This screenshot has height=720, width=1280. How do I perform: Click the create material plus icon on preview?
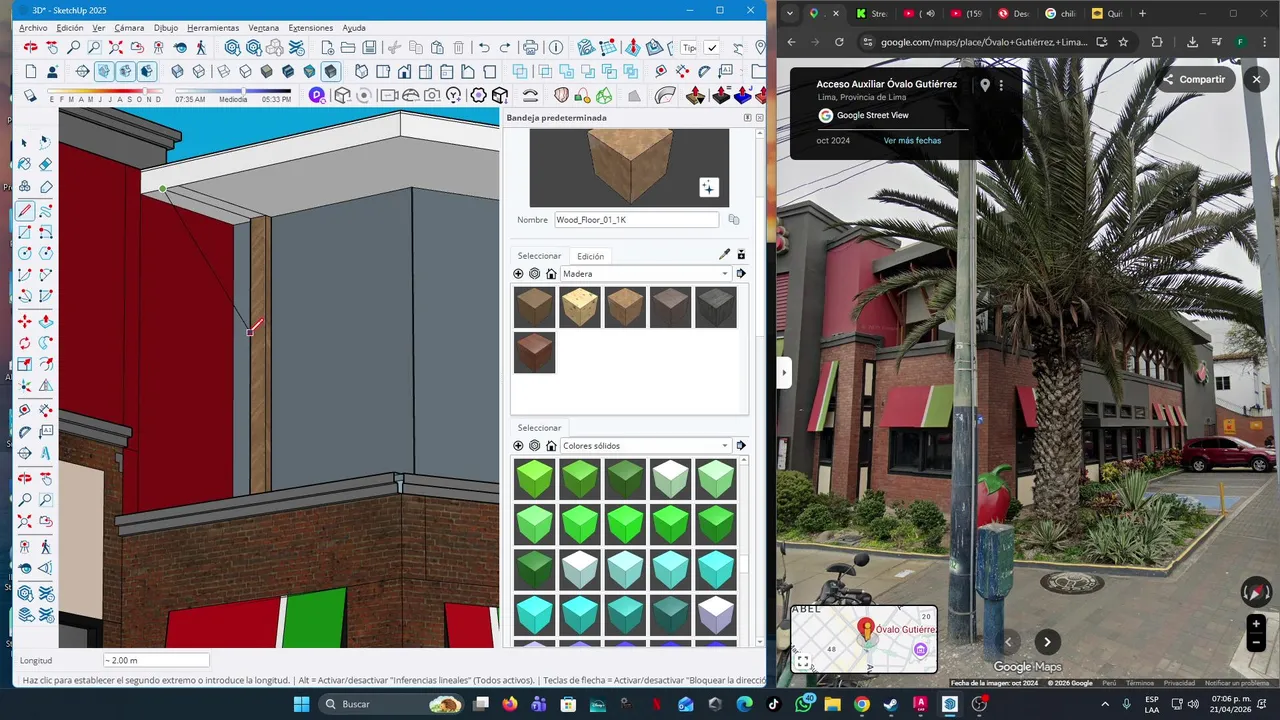click(708, 187)
